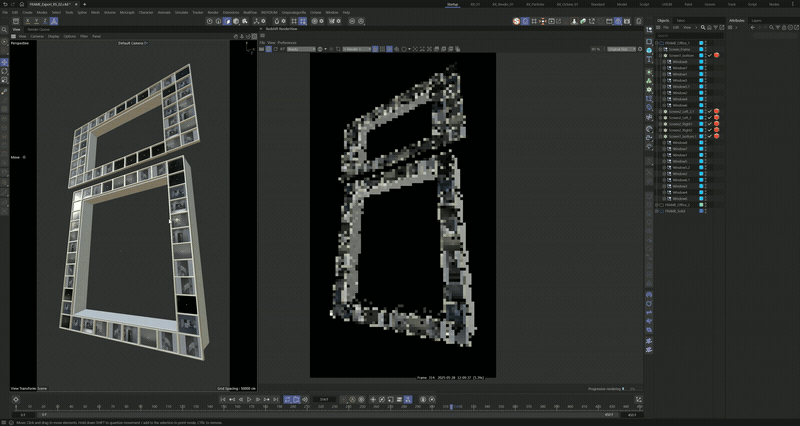Click the Objects panel Search field
This screenshot has height=426, width=800.
click(x=690, y=36)
